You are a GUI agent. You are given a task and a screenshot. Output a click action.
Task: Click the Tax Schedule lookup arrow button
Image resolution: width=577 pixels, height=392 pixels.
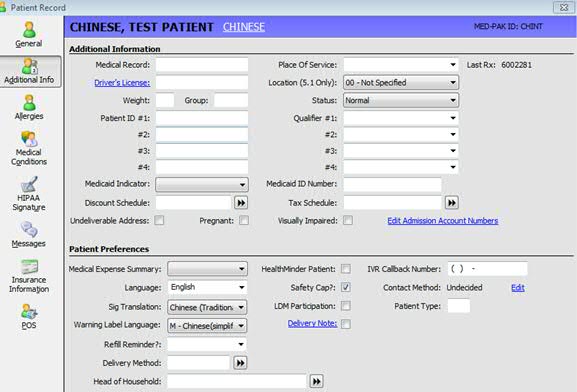pyautogui.click(x=452, y=203)
